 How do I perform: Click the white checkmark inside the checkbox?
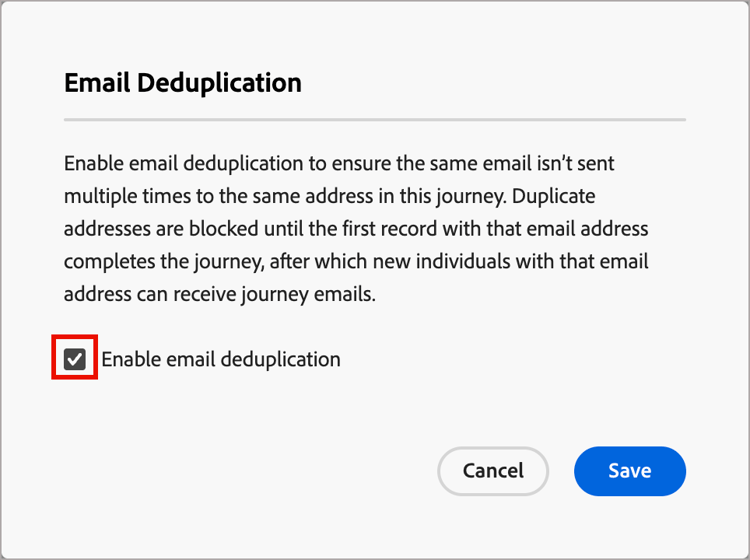tap(75, 359)
